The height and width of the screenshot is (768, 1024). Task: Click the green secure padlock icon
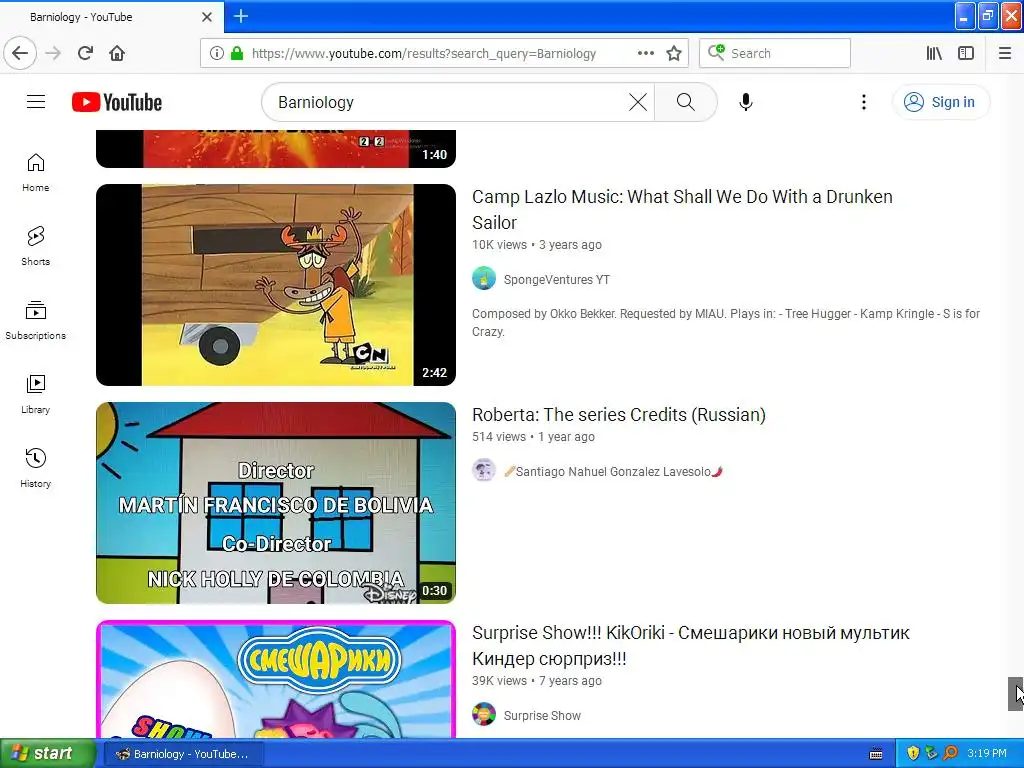pyautogui.click(x=237, y=53)
